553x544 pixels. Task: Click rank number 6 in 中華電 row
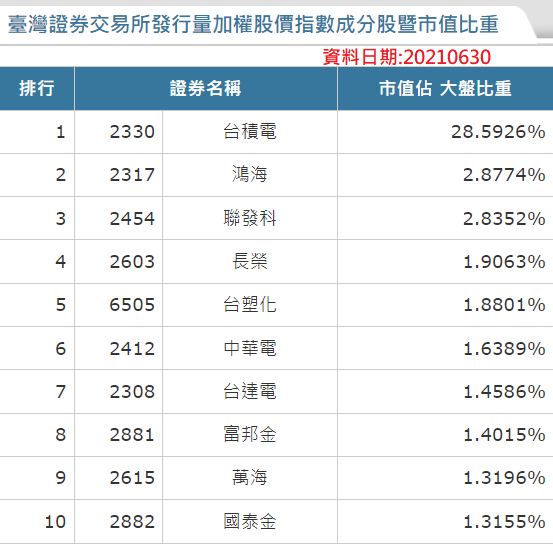61,349
